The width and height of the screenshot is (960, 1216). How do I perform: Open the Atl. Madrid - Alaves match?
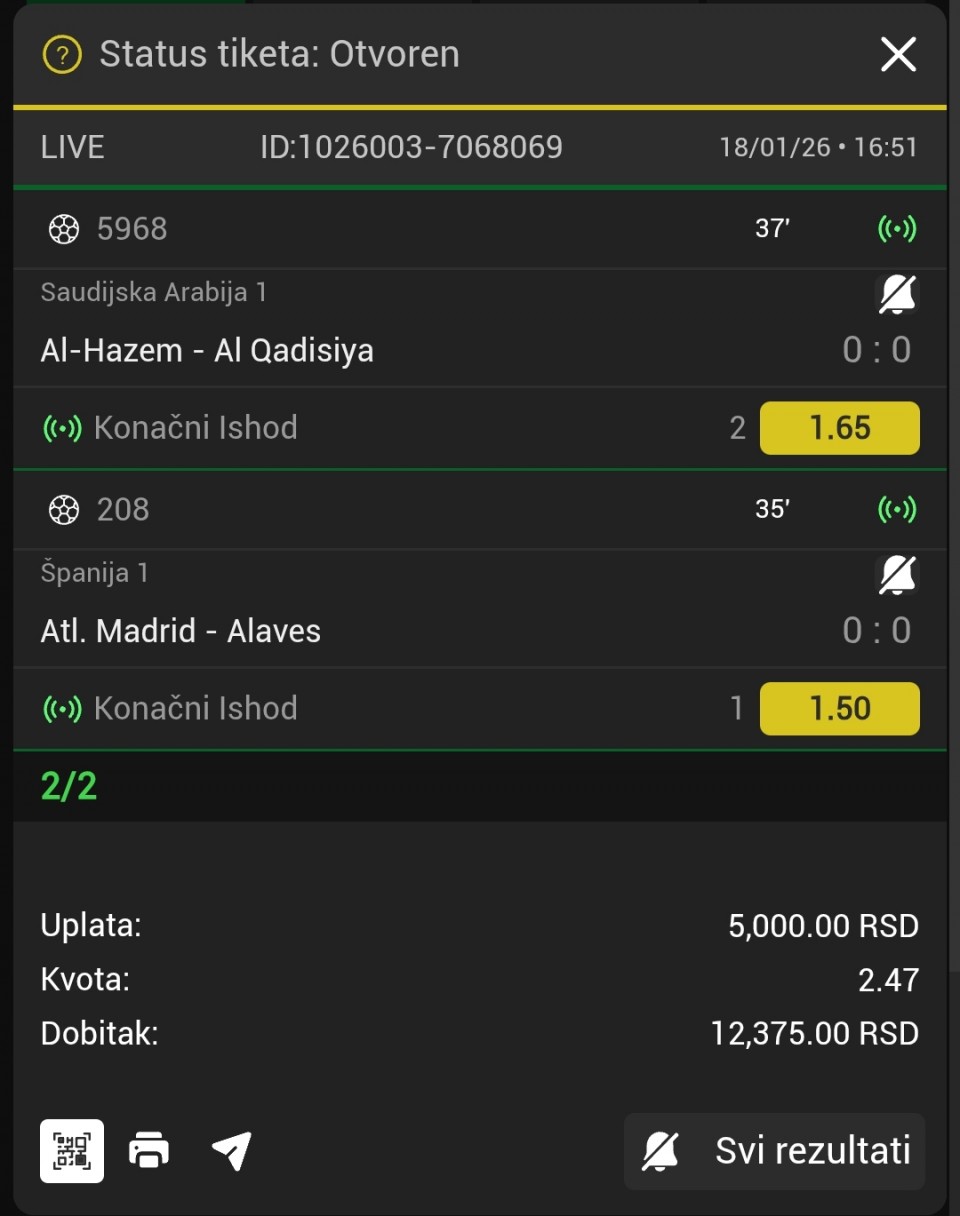(x=181, y=630)
